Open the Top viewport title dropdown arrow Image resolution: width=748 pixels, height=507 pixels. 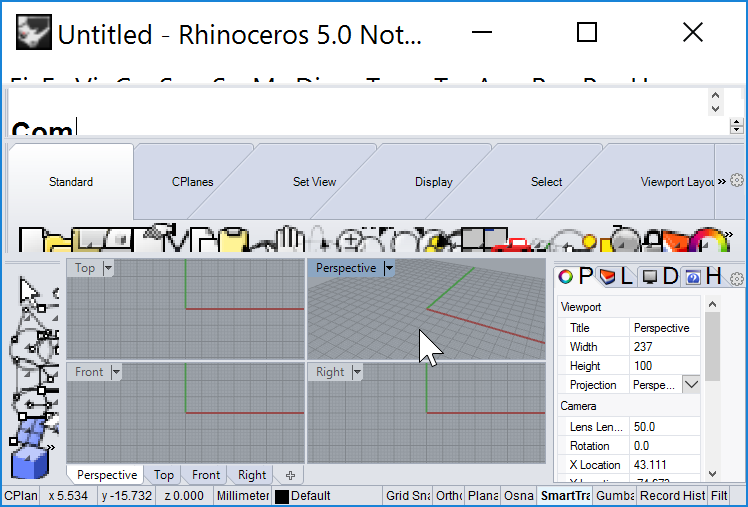(108, 268)
